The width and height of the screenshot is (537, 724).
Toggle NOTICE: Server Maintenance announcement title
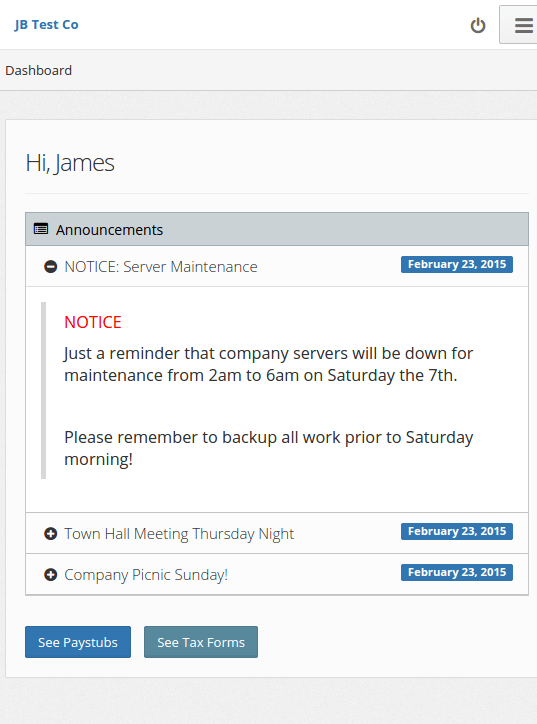[x=161, y=267]
